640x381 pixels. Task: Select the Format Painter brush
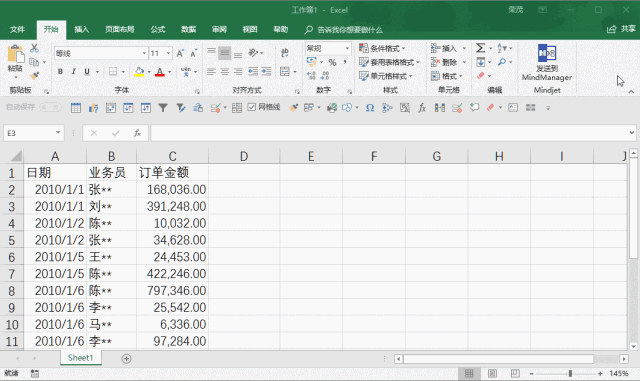(35, 76)
